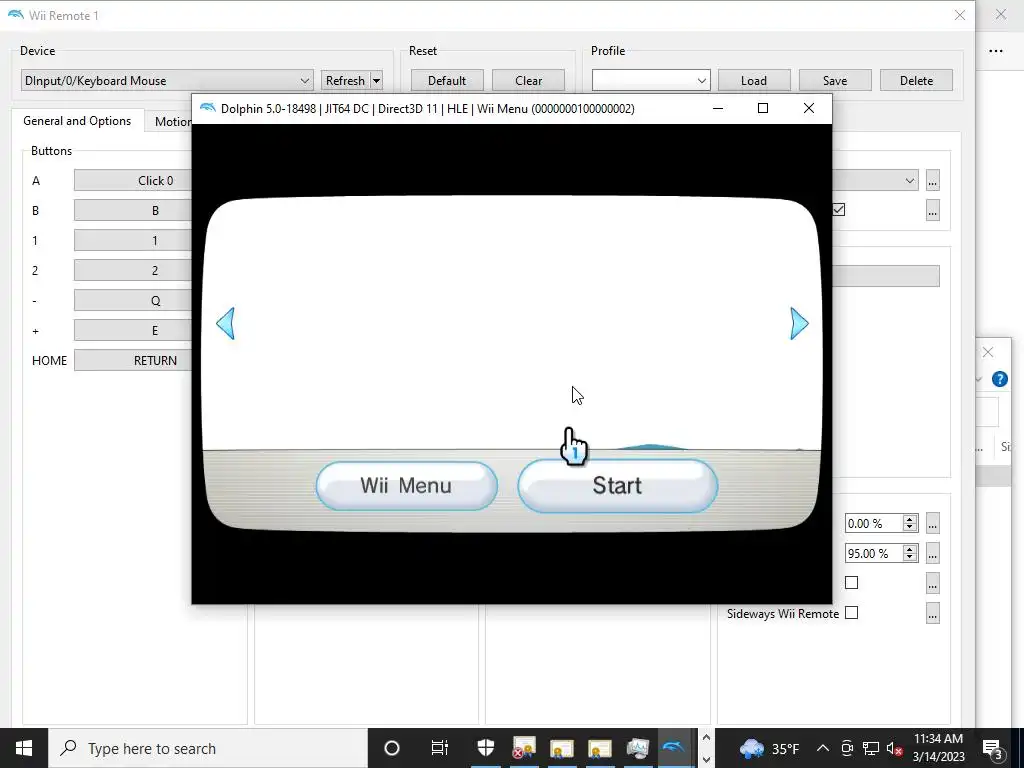The width and height of the screenshot is (1024, 768).
Task: Increase the 95.00 % spinner value
Action: 910,549
